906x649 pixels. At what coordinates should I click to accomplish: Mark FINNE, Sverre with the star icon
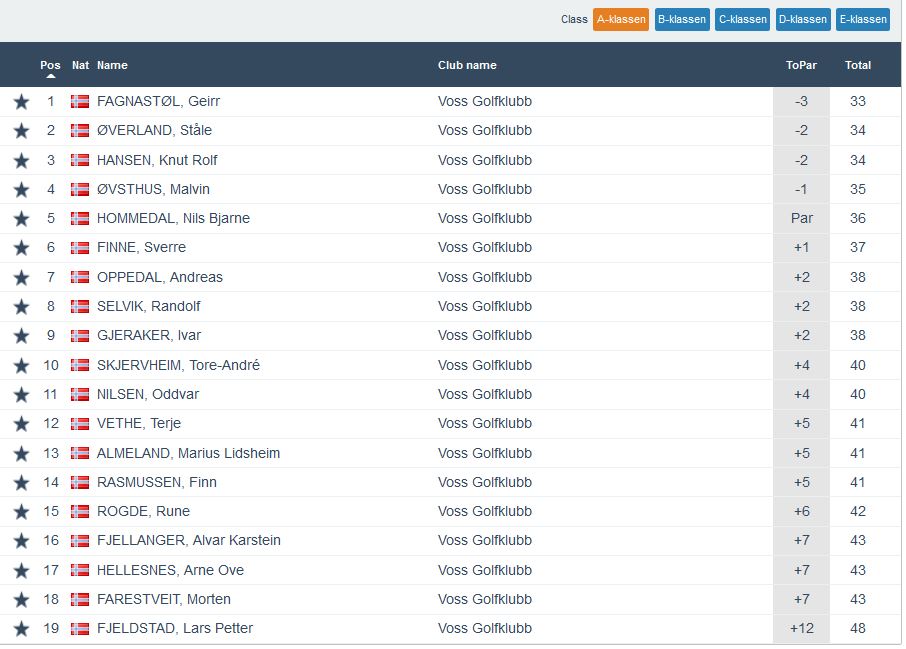click(21, 248)
